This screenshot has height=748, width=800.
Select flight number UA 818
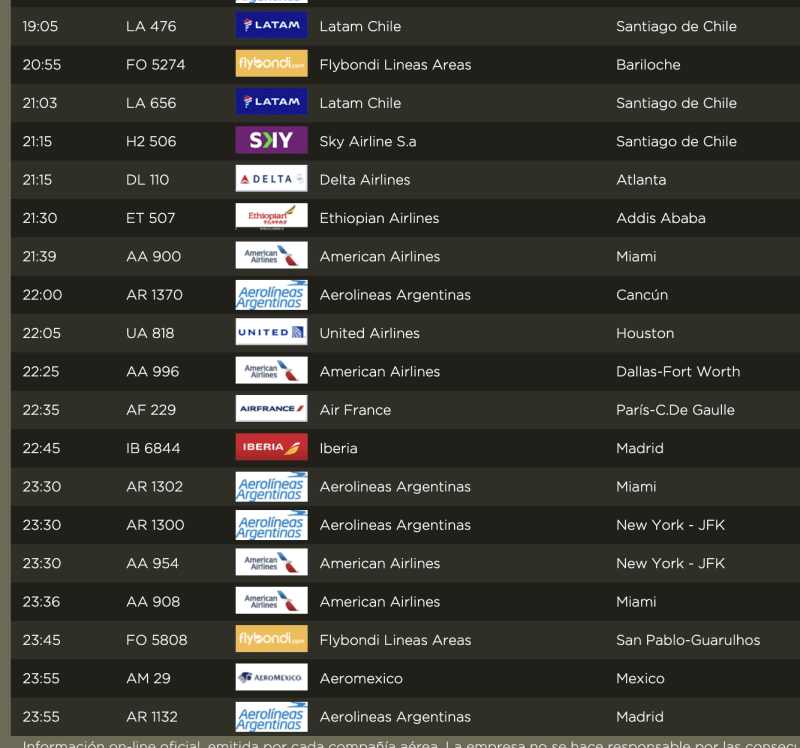150,333
